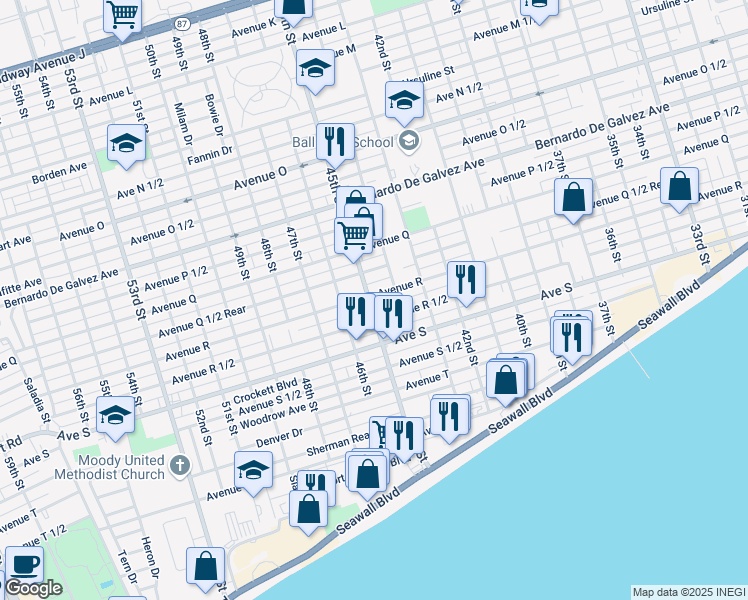Viewport: 748px width, 600px height.
Task: Click the Ursuline St label near 42nd St
Action: tap(428, 76)
